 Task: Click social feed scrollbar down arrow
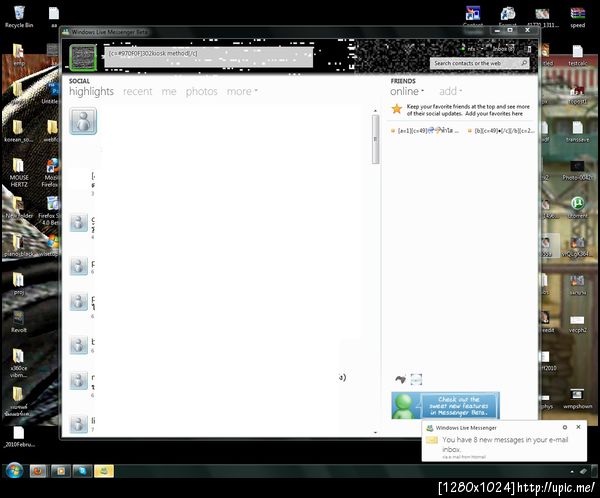pos(375,433)
